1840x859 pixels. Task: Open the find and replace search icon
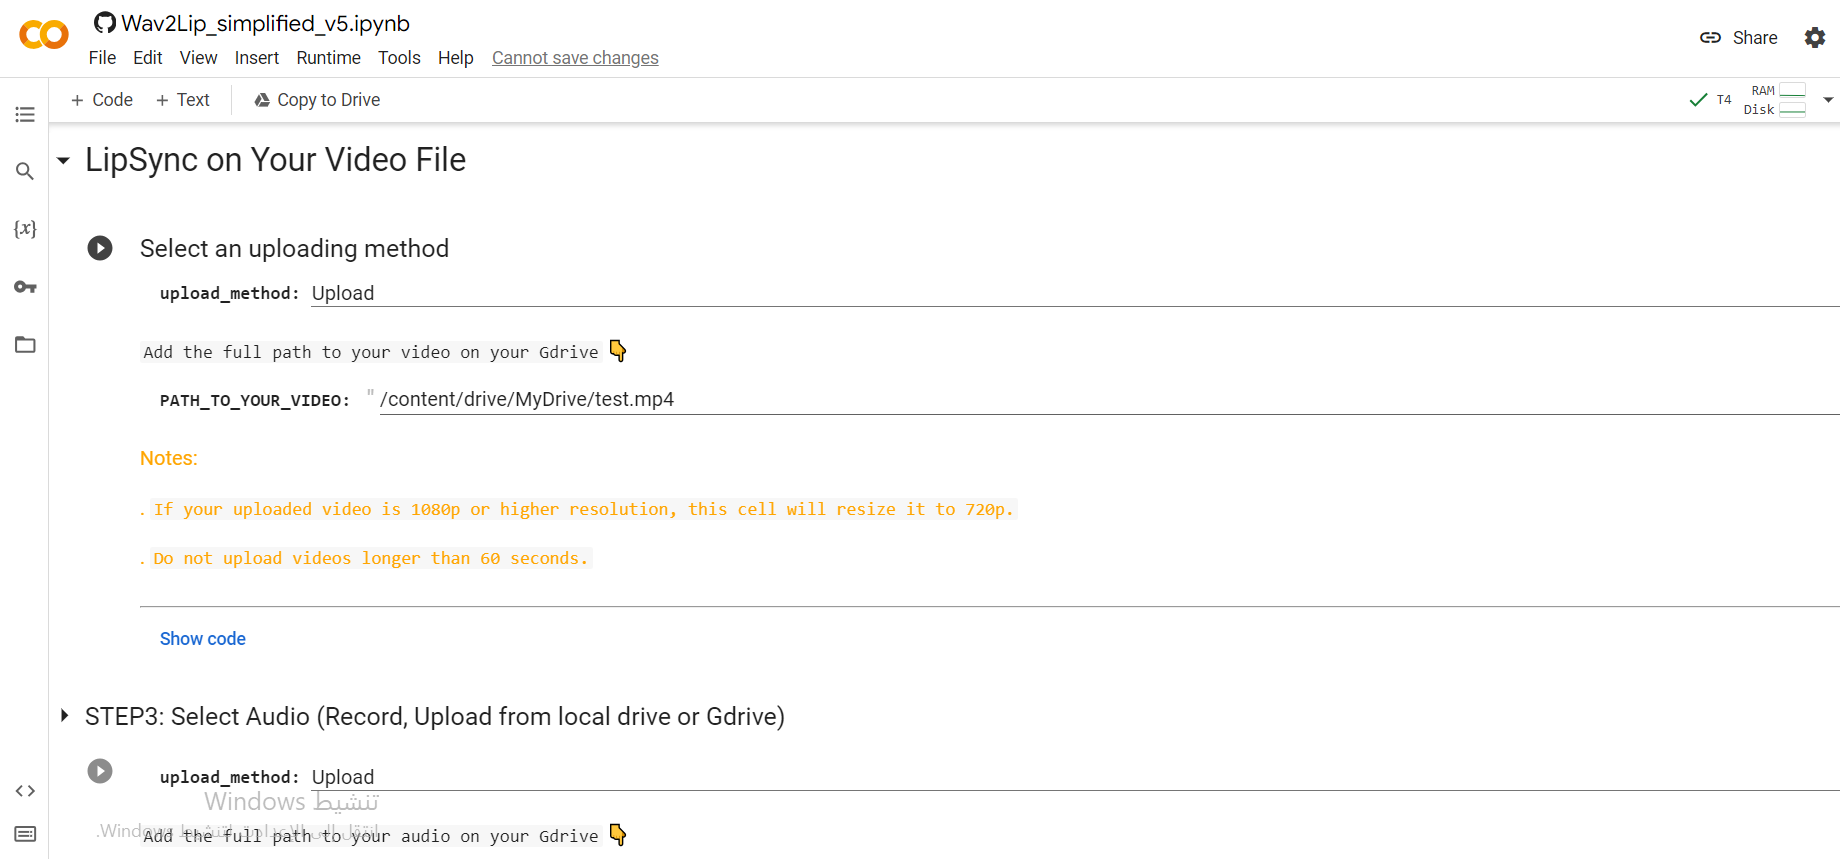[x=25, y=172]
